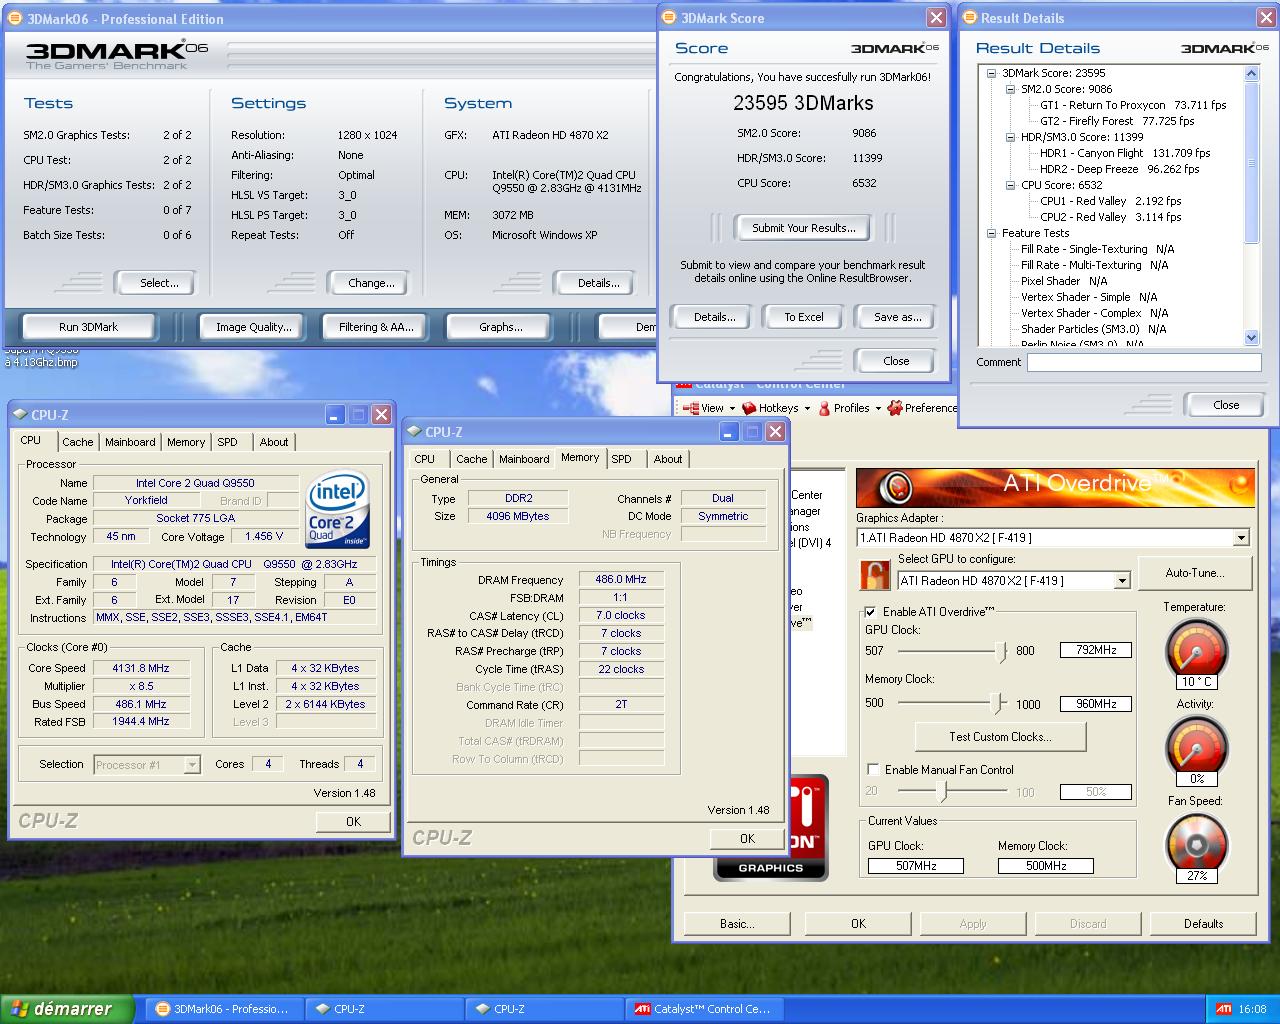
Task: Open Processor #1 selection dropdown
Action: [x=192, y=765]
